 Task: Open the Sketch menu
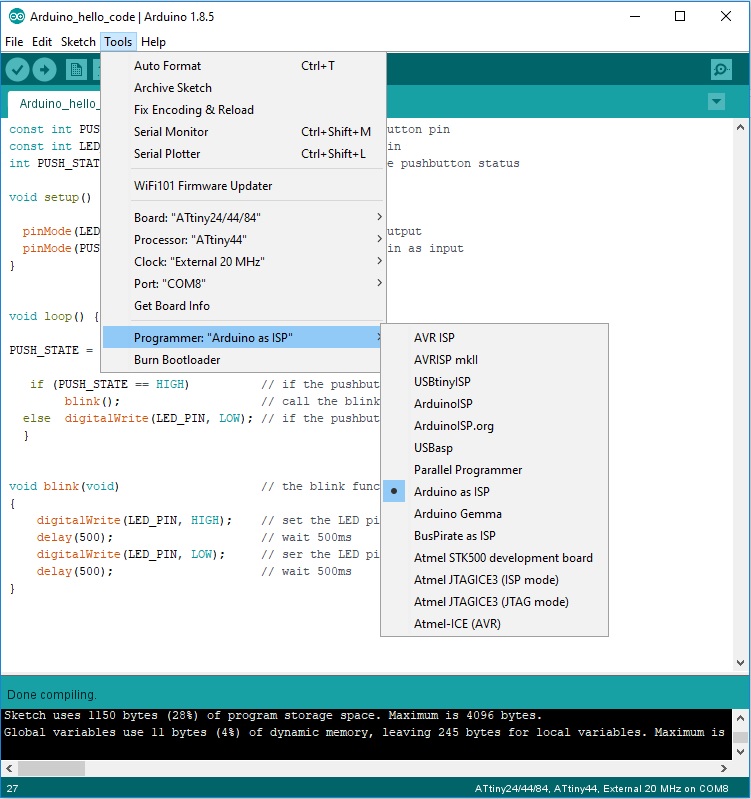[78, 42]
